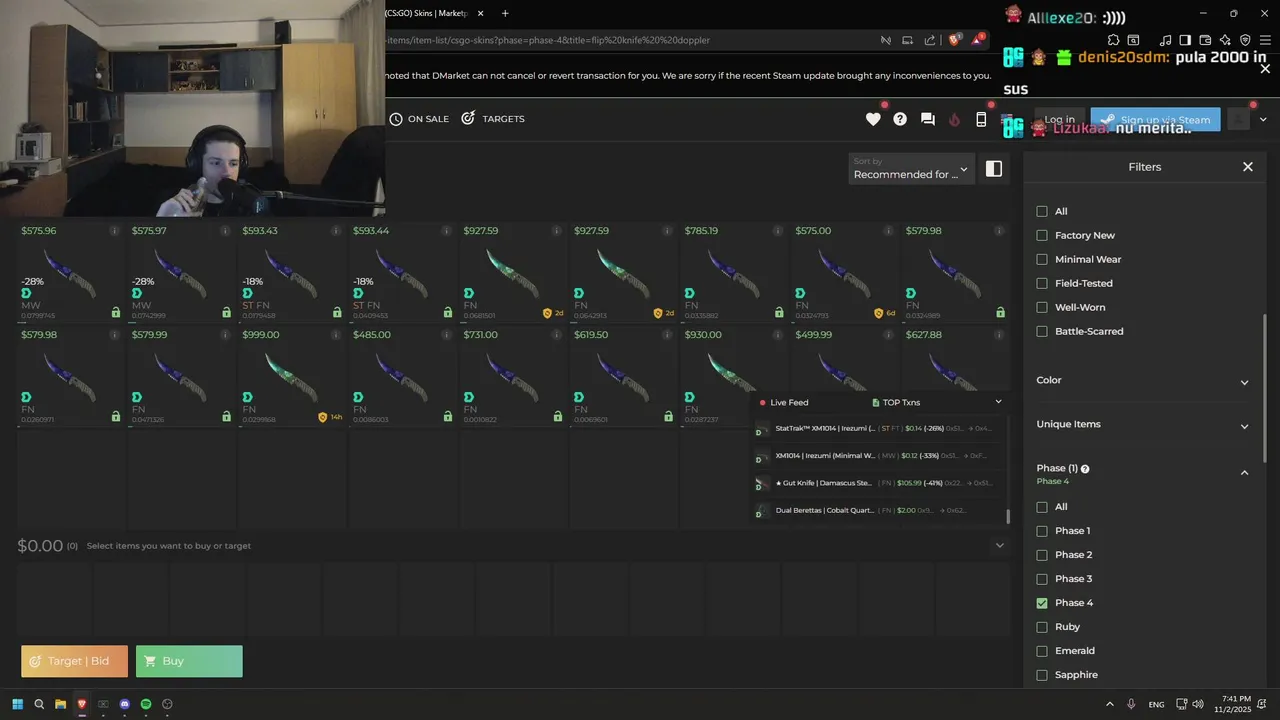Tick the Phase 3 checkbox
This screenshot has width=1280, height=720.
(1042, 579)
